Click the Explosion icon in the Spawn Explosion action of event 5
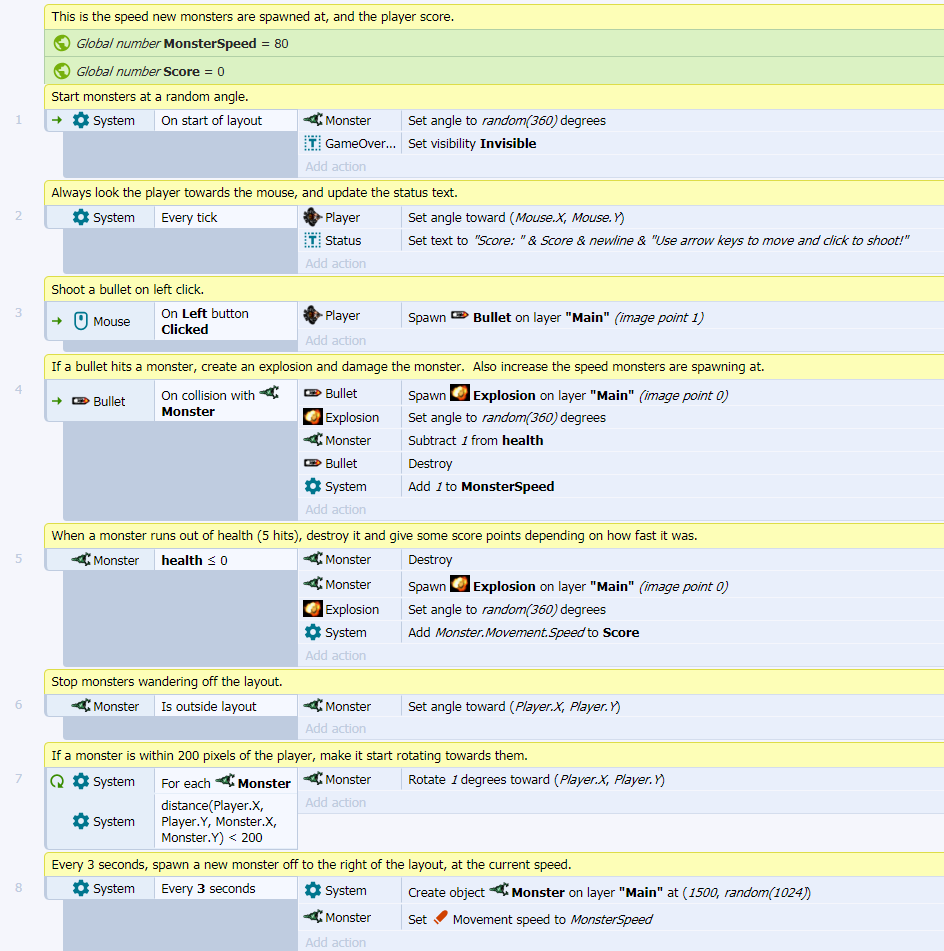Viewport: 944px width, 951px height. pos(459,586)
